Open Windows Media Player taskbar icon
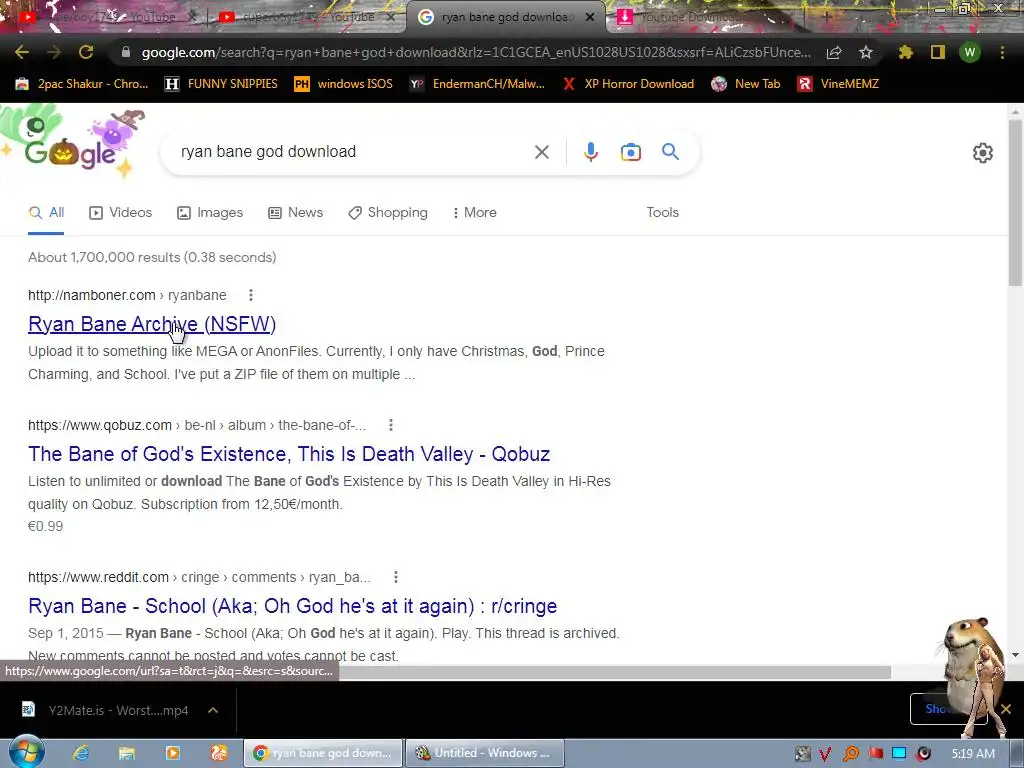Screen dimensions: 1024x768 pyautogui.click(x=172, y=753)
